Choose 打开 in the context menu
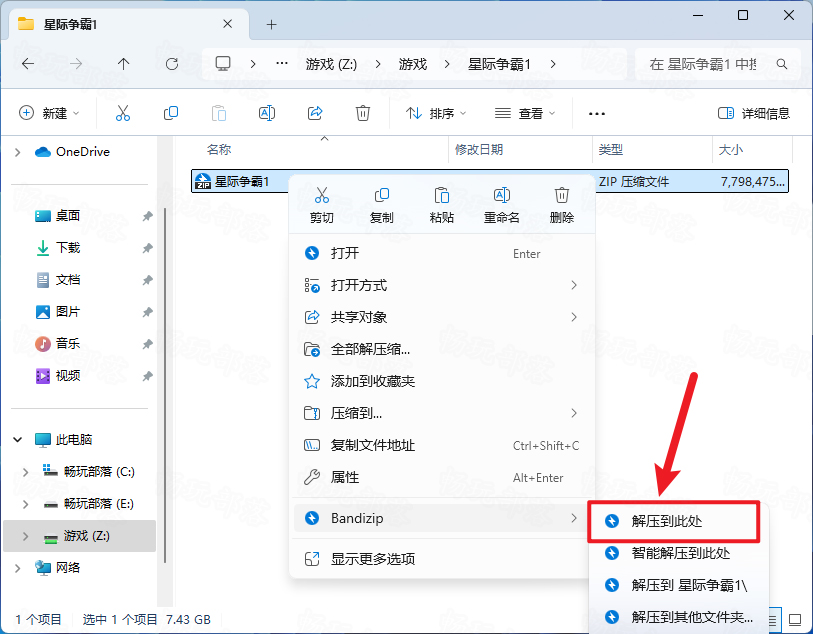The width and height of the screenshot is (813, 634). (442, 253)
